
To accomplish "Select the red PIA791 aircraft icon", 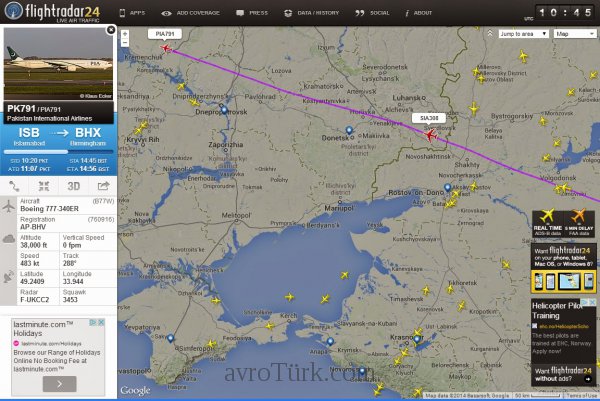I will pos(166,48).
